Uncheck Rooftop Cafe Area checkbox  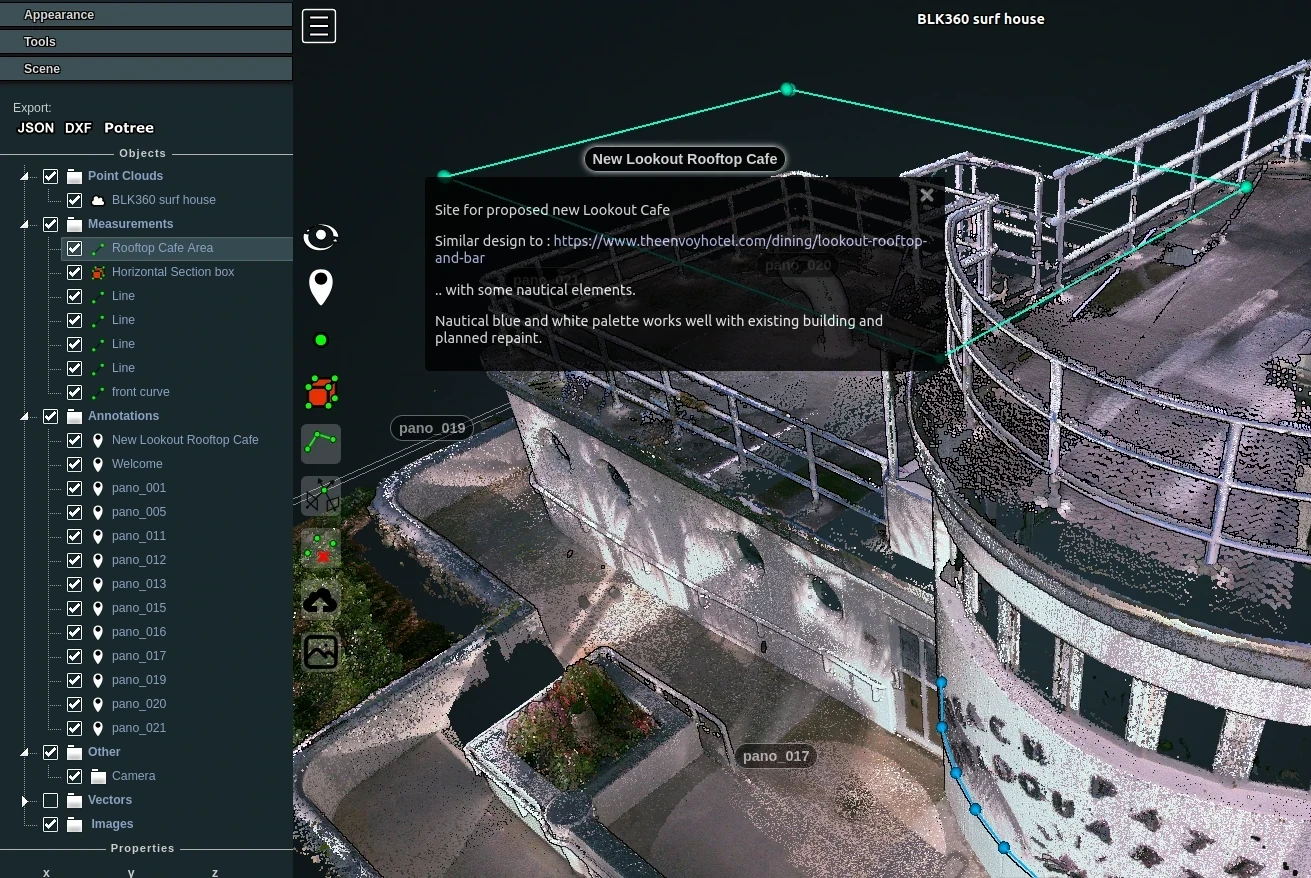click(x=74, y=248)
